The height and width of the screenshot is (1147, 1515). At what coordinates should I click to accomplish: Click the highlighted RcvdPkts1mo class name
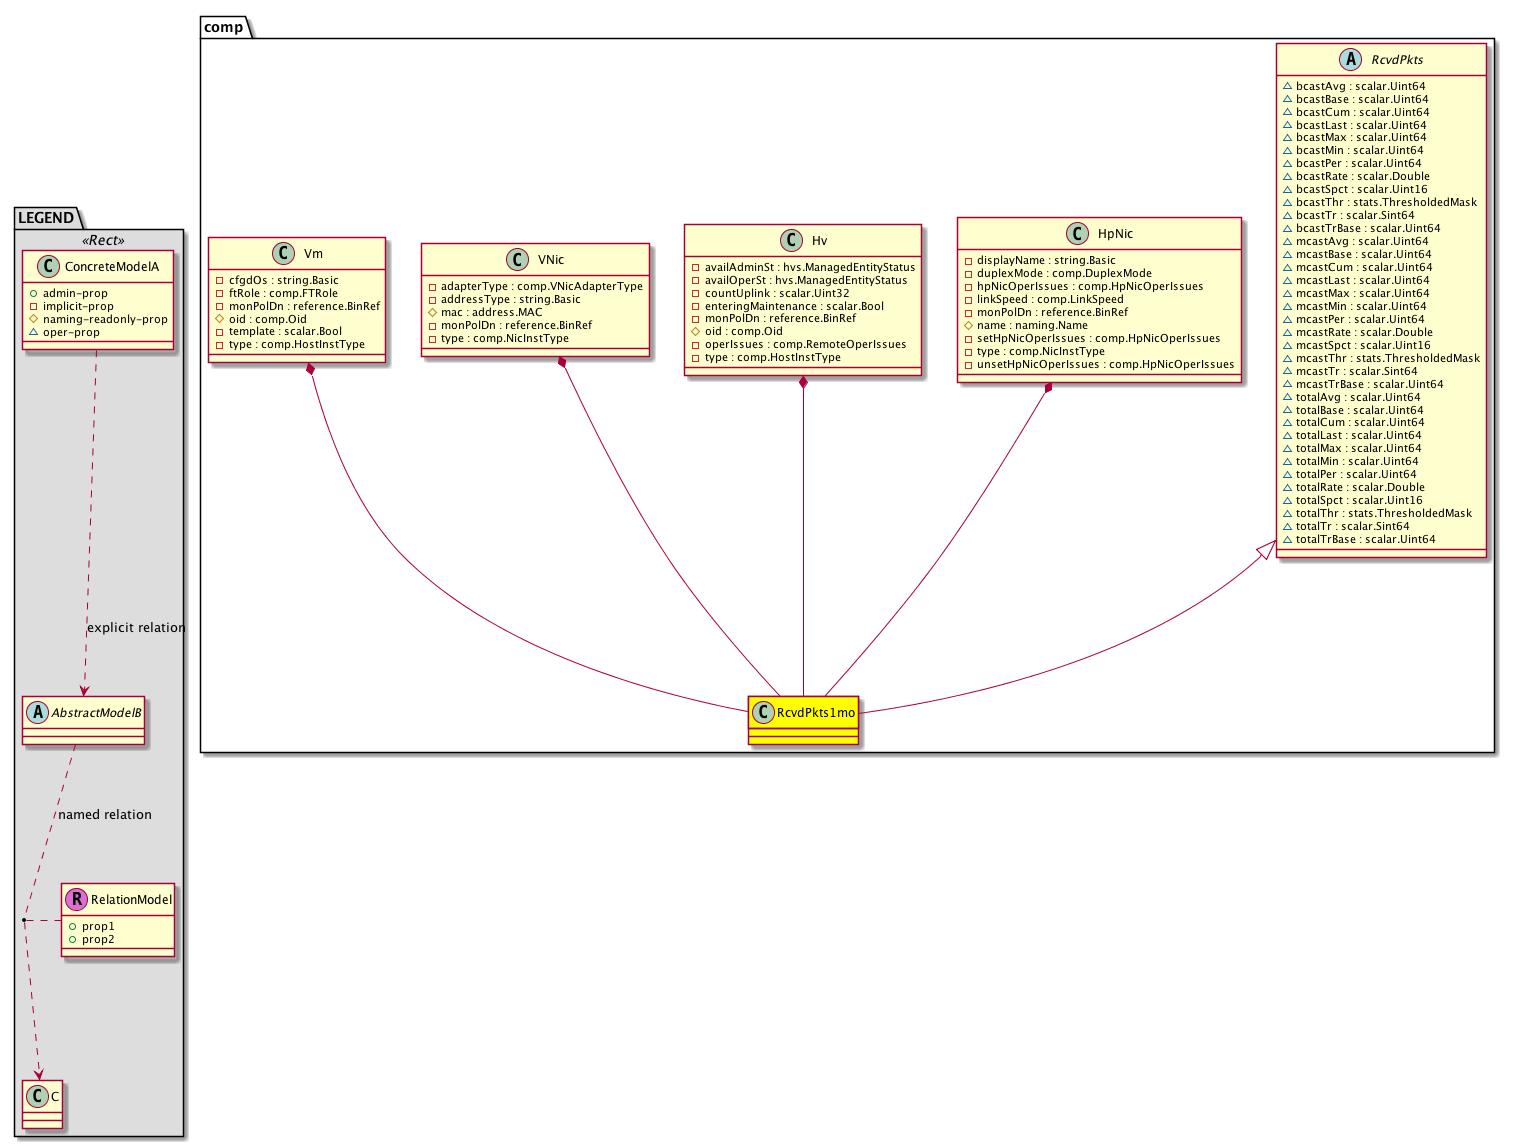tap(816, 712)
